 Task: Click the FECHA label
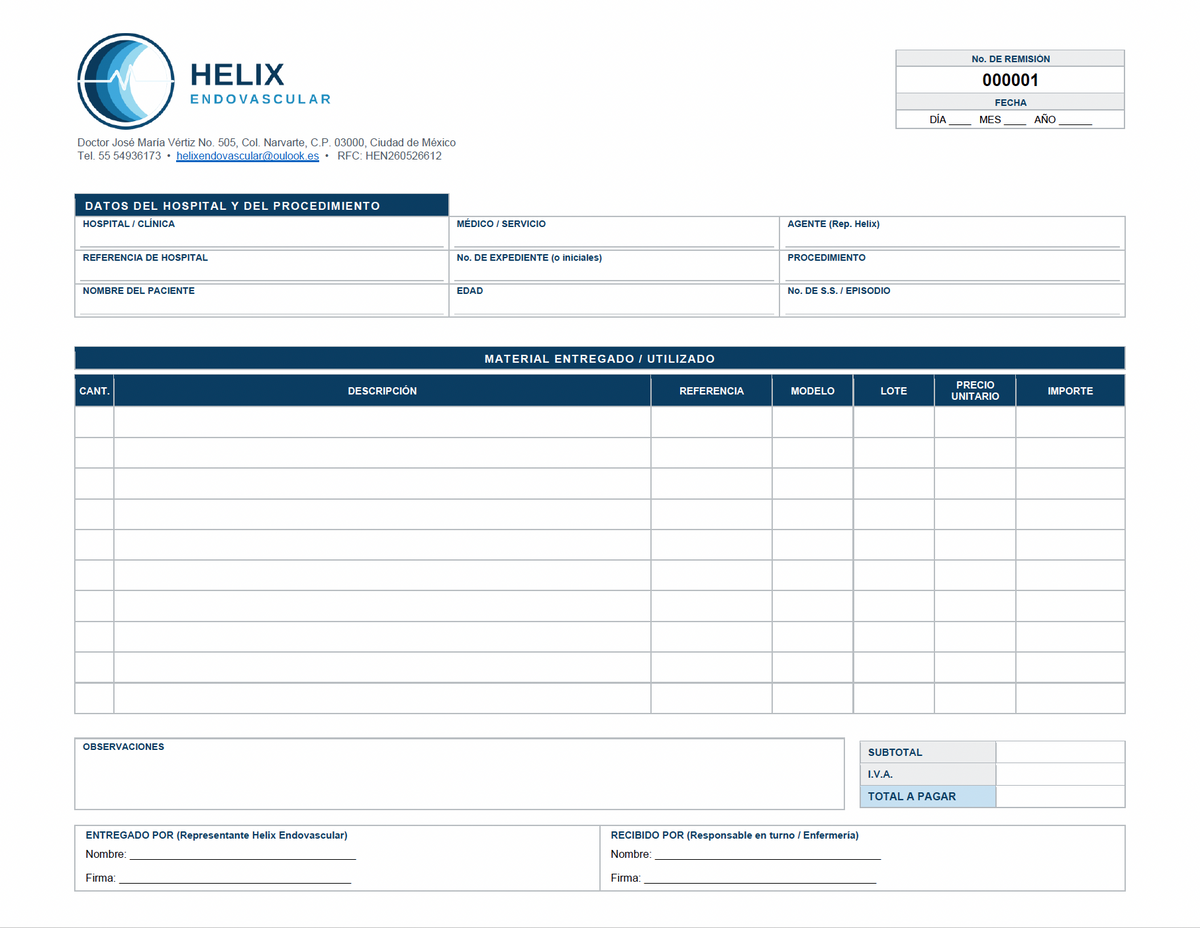pos(1010,102)
